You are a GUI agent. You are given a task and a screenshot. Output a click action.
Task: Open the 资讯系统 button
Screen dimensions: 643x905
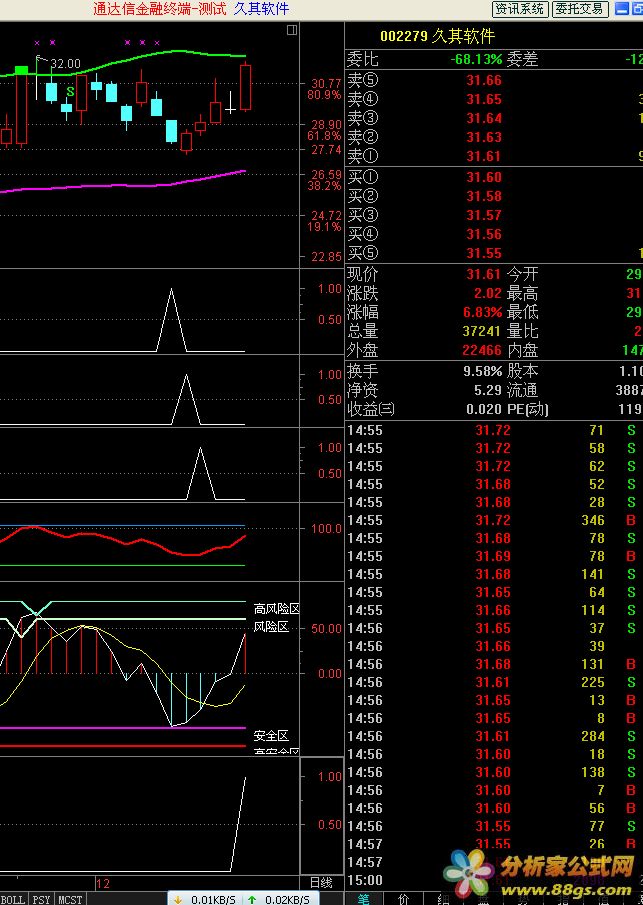tap(520, 9)
